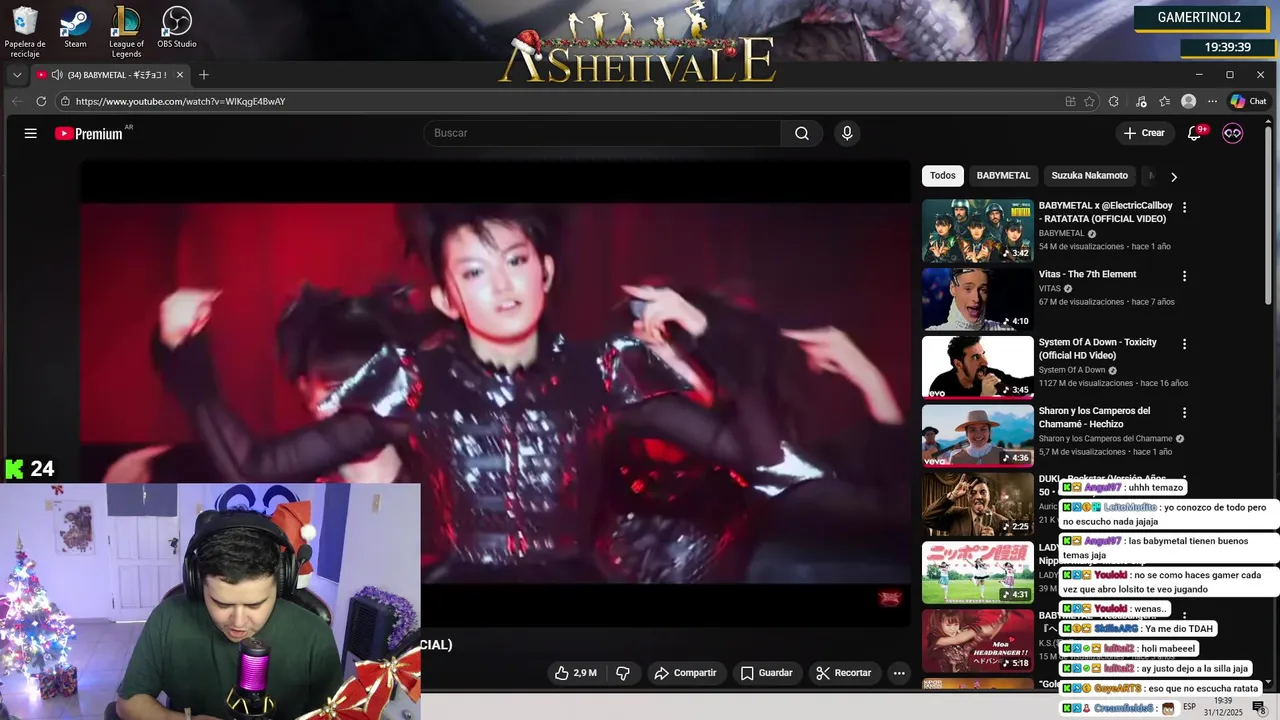Open options for Toxicity video
The height and width of the screenshot is (720, 1280).
1185,344
